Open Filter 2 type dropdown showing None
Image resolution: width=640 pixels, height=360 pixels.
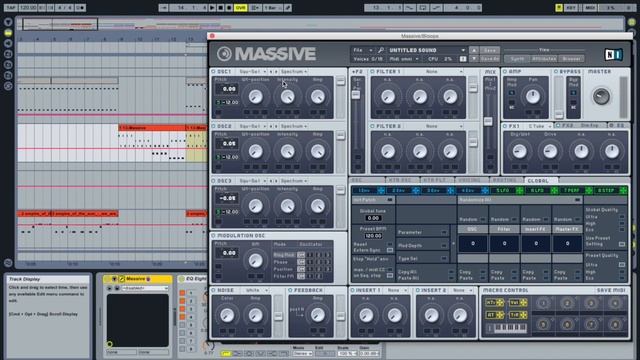tap(435, 126)
